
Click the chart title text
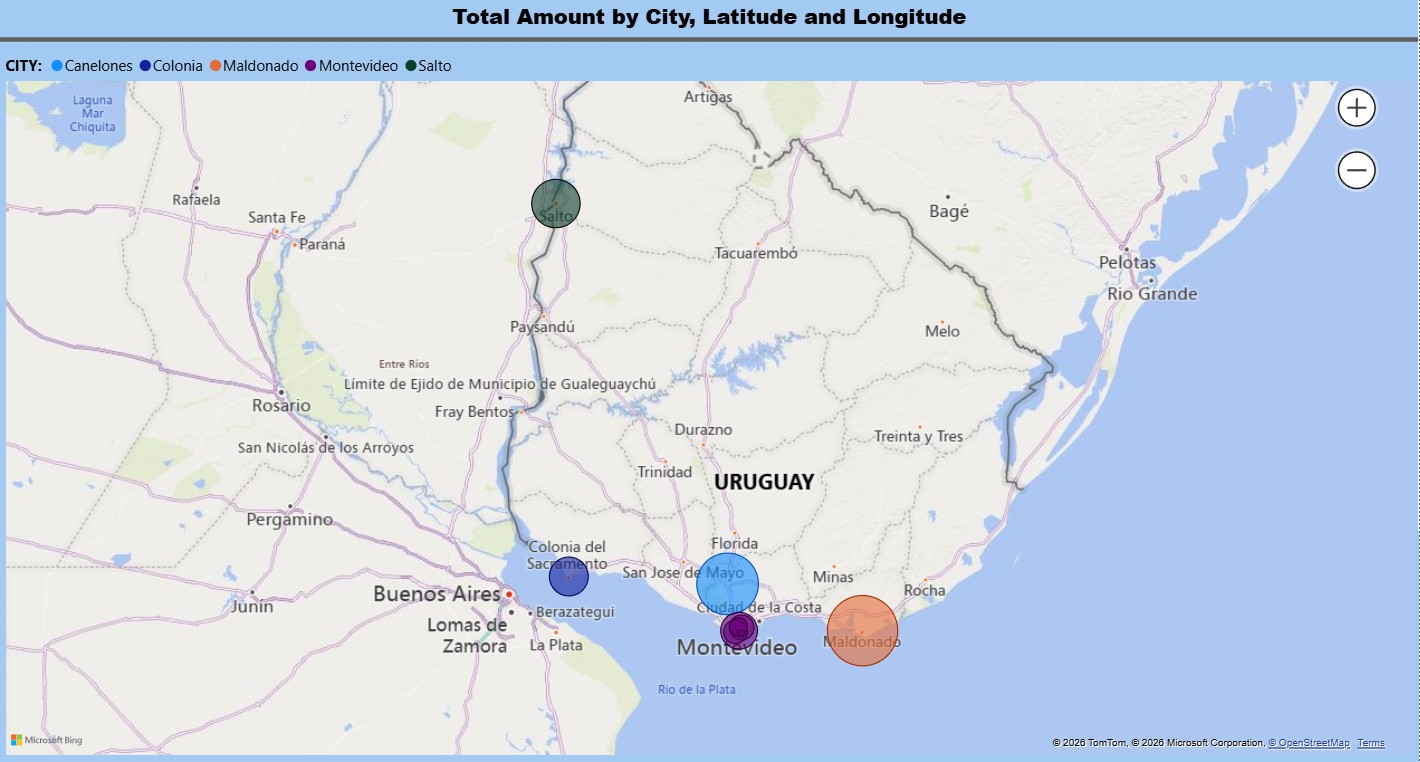click(709, 17)
